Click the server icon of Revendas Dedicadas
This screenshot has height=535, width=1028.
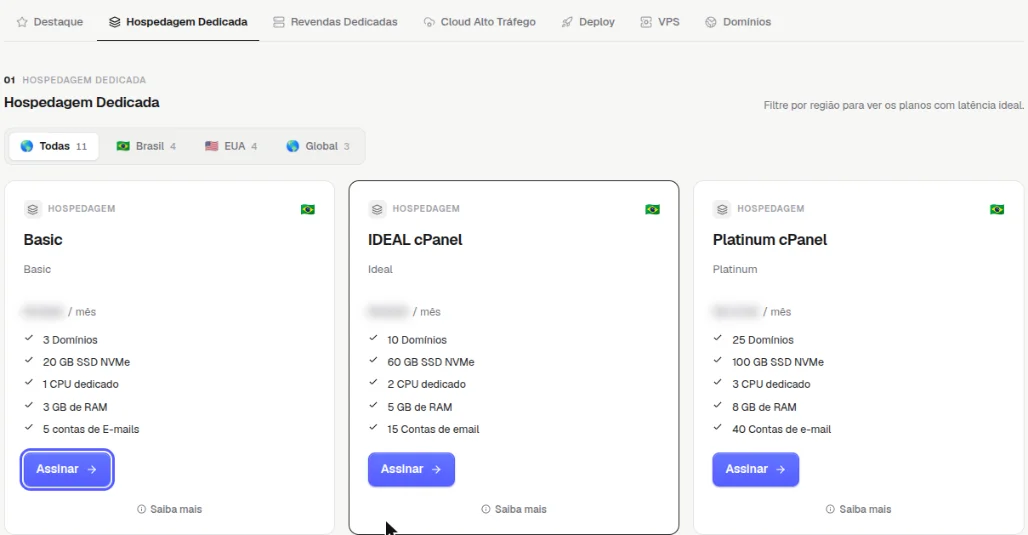coord(279,22)
